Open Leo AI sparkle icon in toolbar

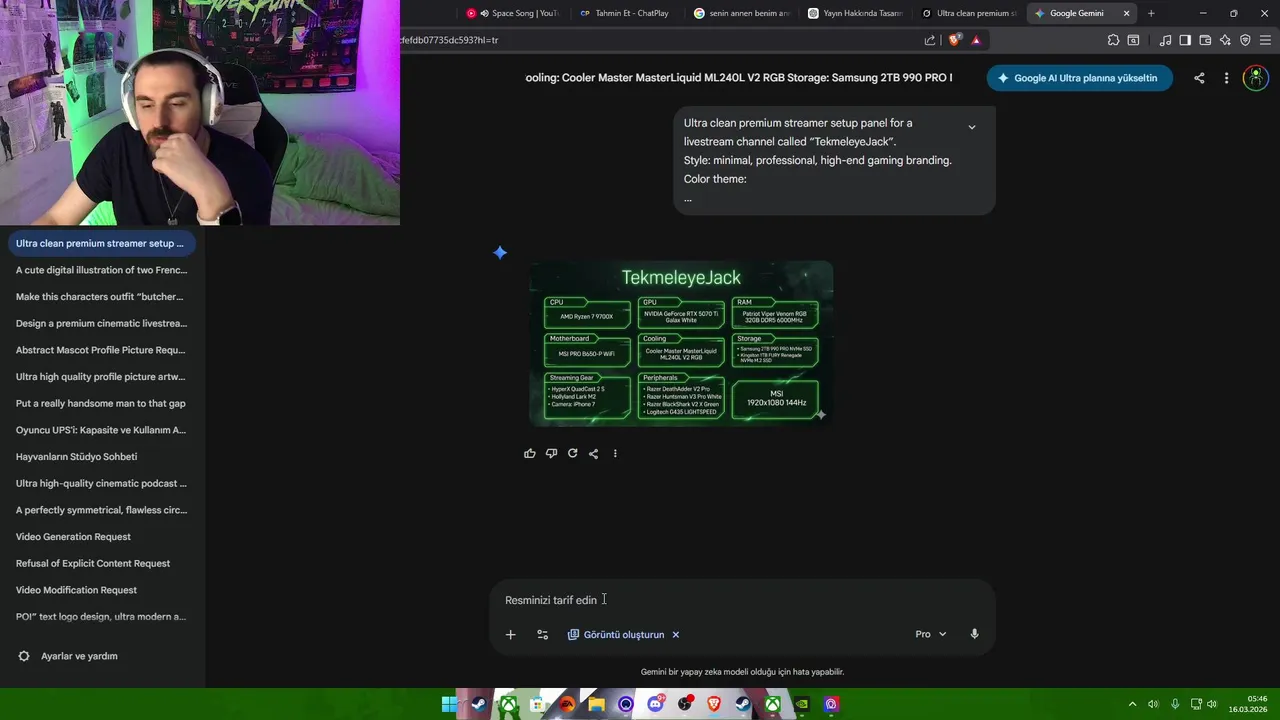(1225, 40)
